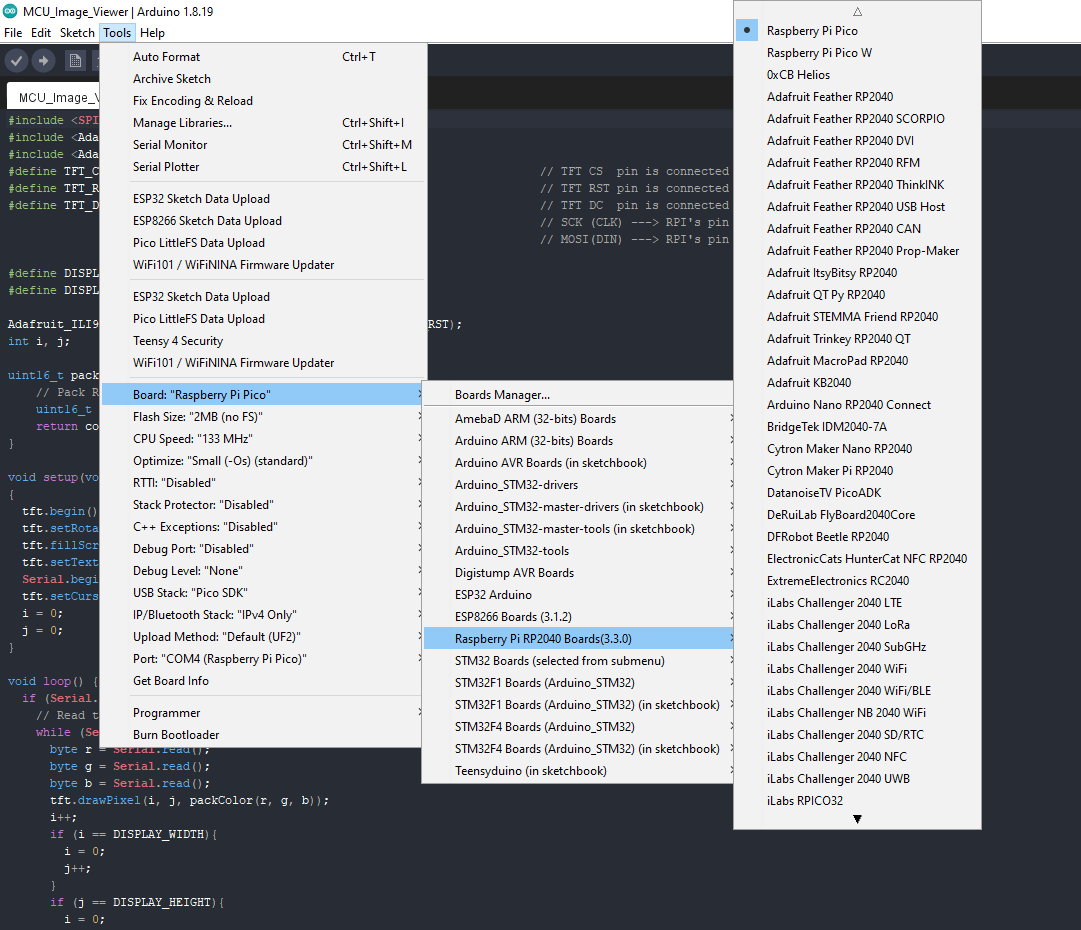Click the New sketch document icon
Viewport: 1081px width, 930px height.
click(75, 61)
